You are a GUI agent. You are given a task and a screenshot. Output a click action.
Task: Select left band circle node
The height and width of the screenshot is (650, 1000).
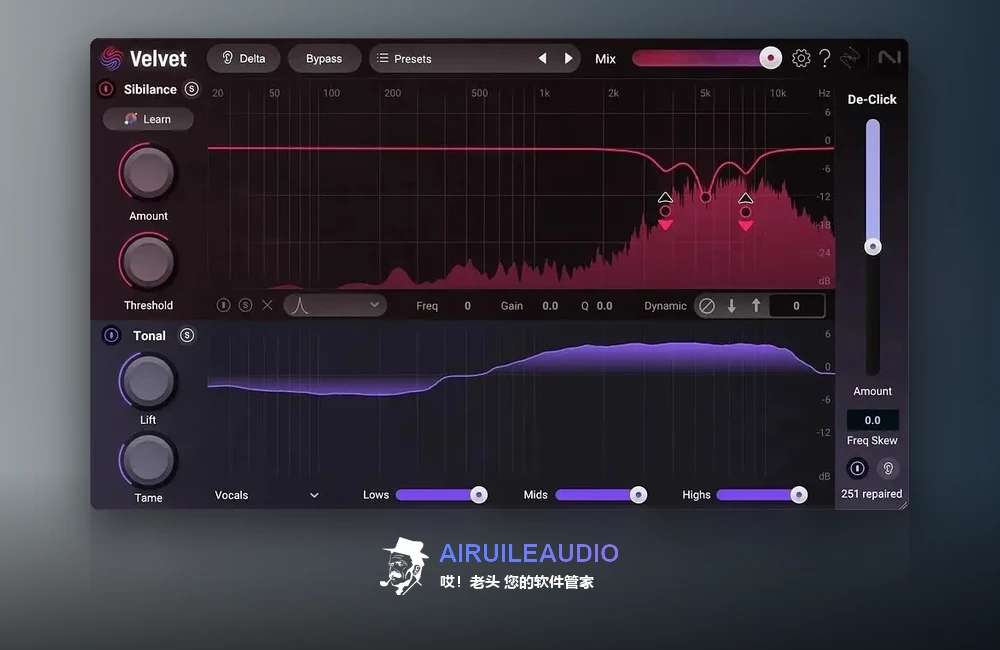[665, 211]
